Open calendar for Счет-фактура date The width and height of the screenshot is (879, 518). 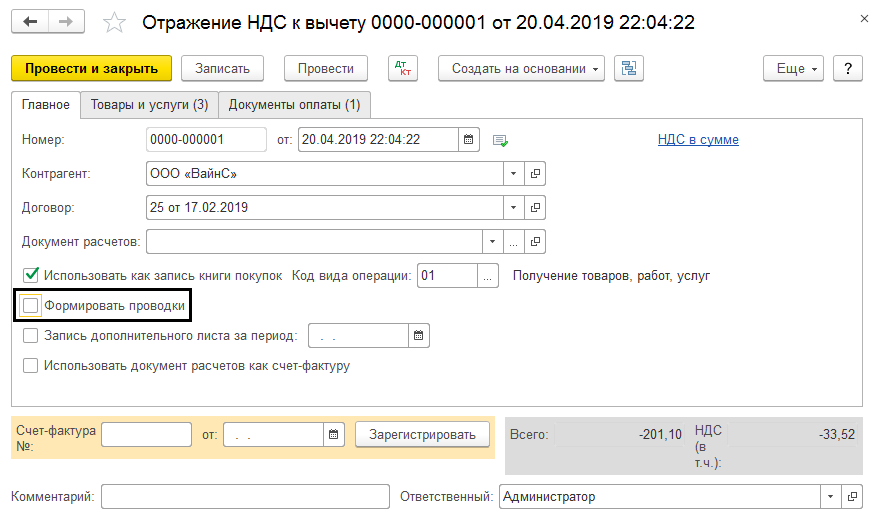[333, 434]
